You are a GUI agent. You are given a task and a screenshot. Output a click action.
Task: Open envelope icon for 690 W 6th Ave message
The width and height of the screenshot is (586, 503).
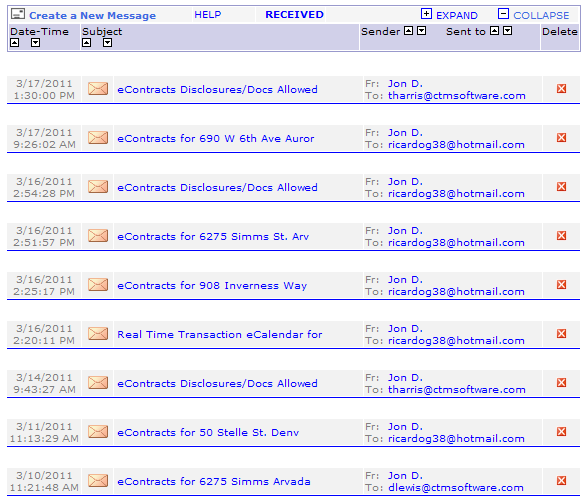pyautogui.click(x=98, y=138)
